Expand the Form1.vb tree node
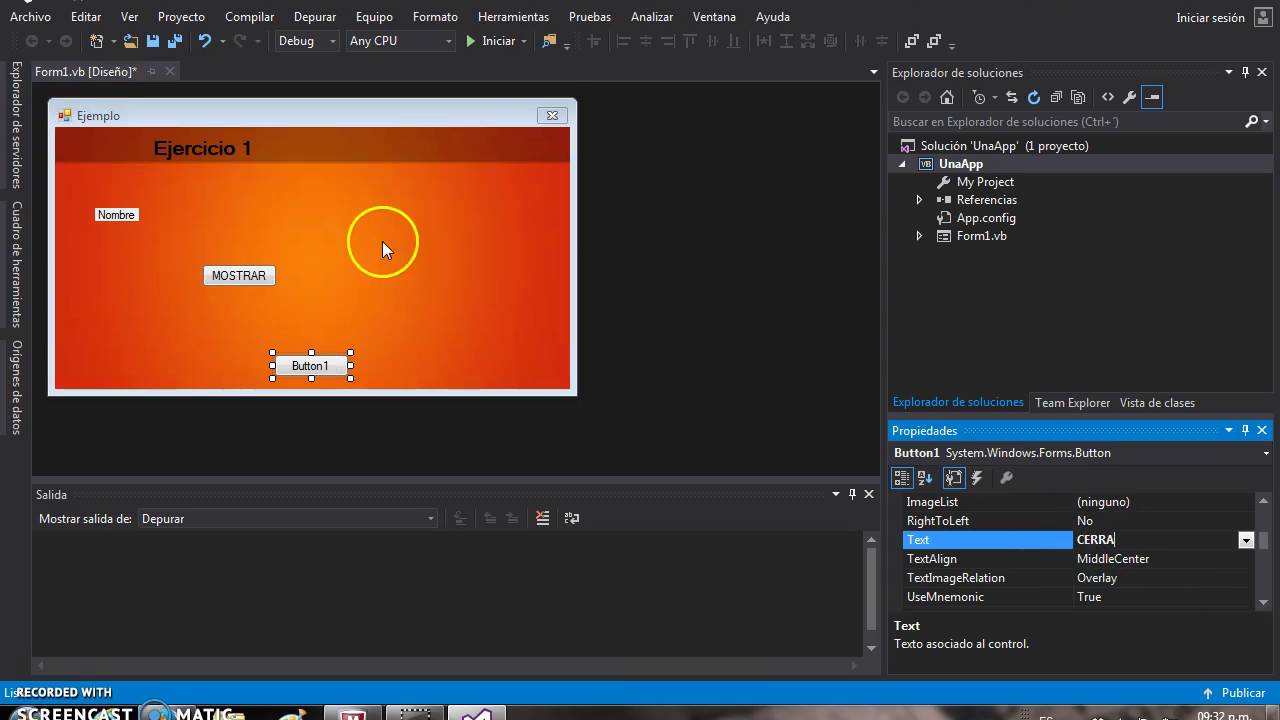Image resolution: width=1280 pixels, height=720 pixels. click(x=919, y=236)
